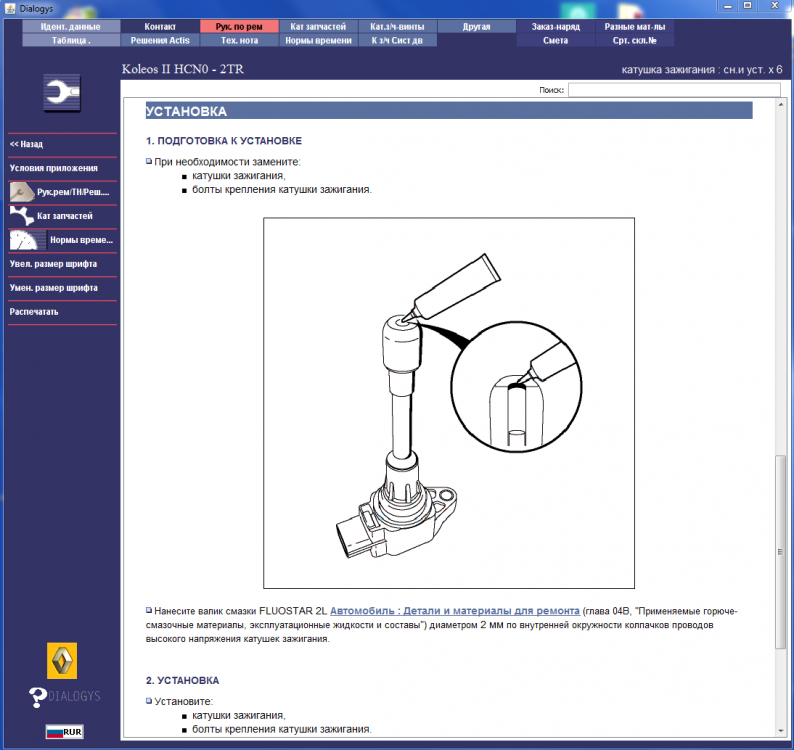Click Распечатать to print the page

tap(62, 312)
